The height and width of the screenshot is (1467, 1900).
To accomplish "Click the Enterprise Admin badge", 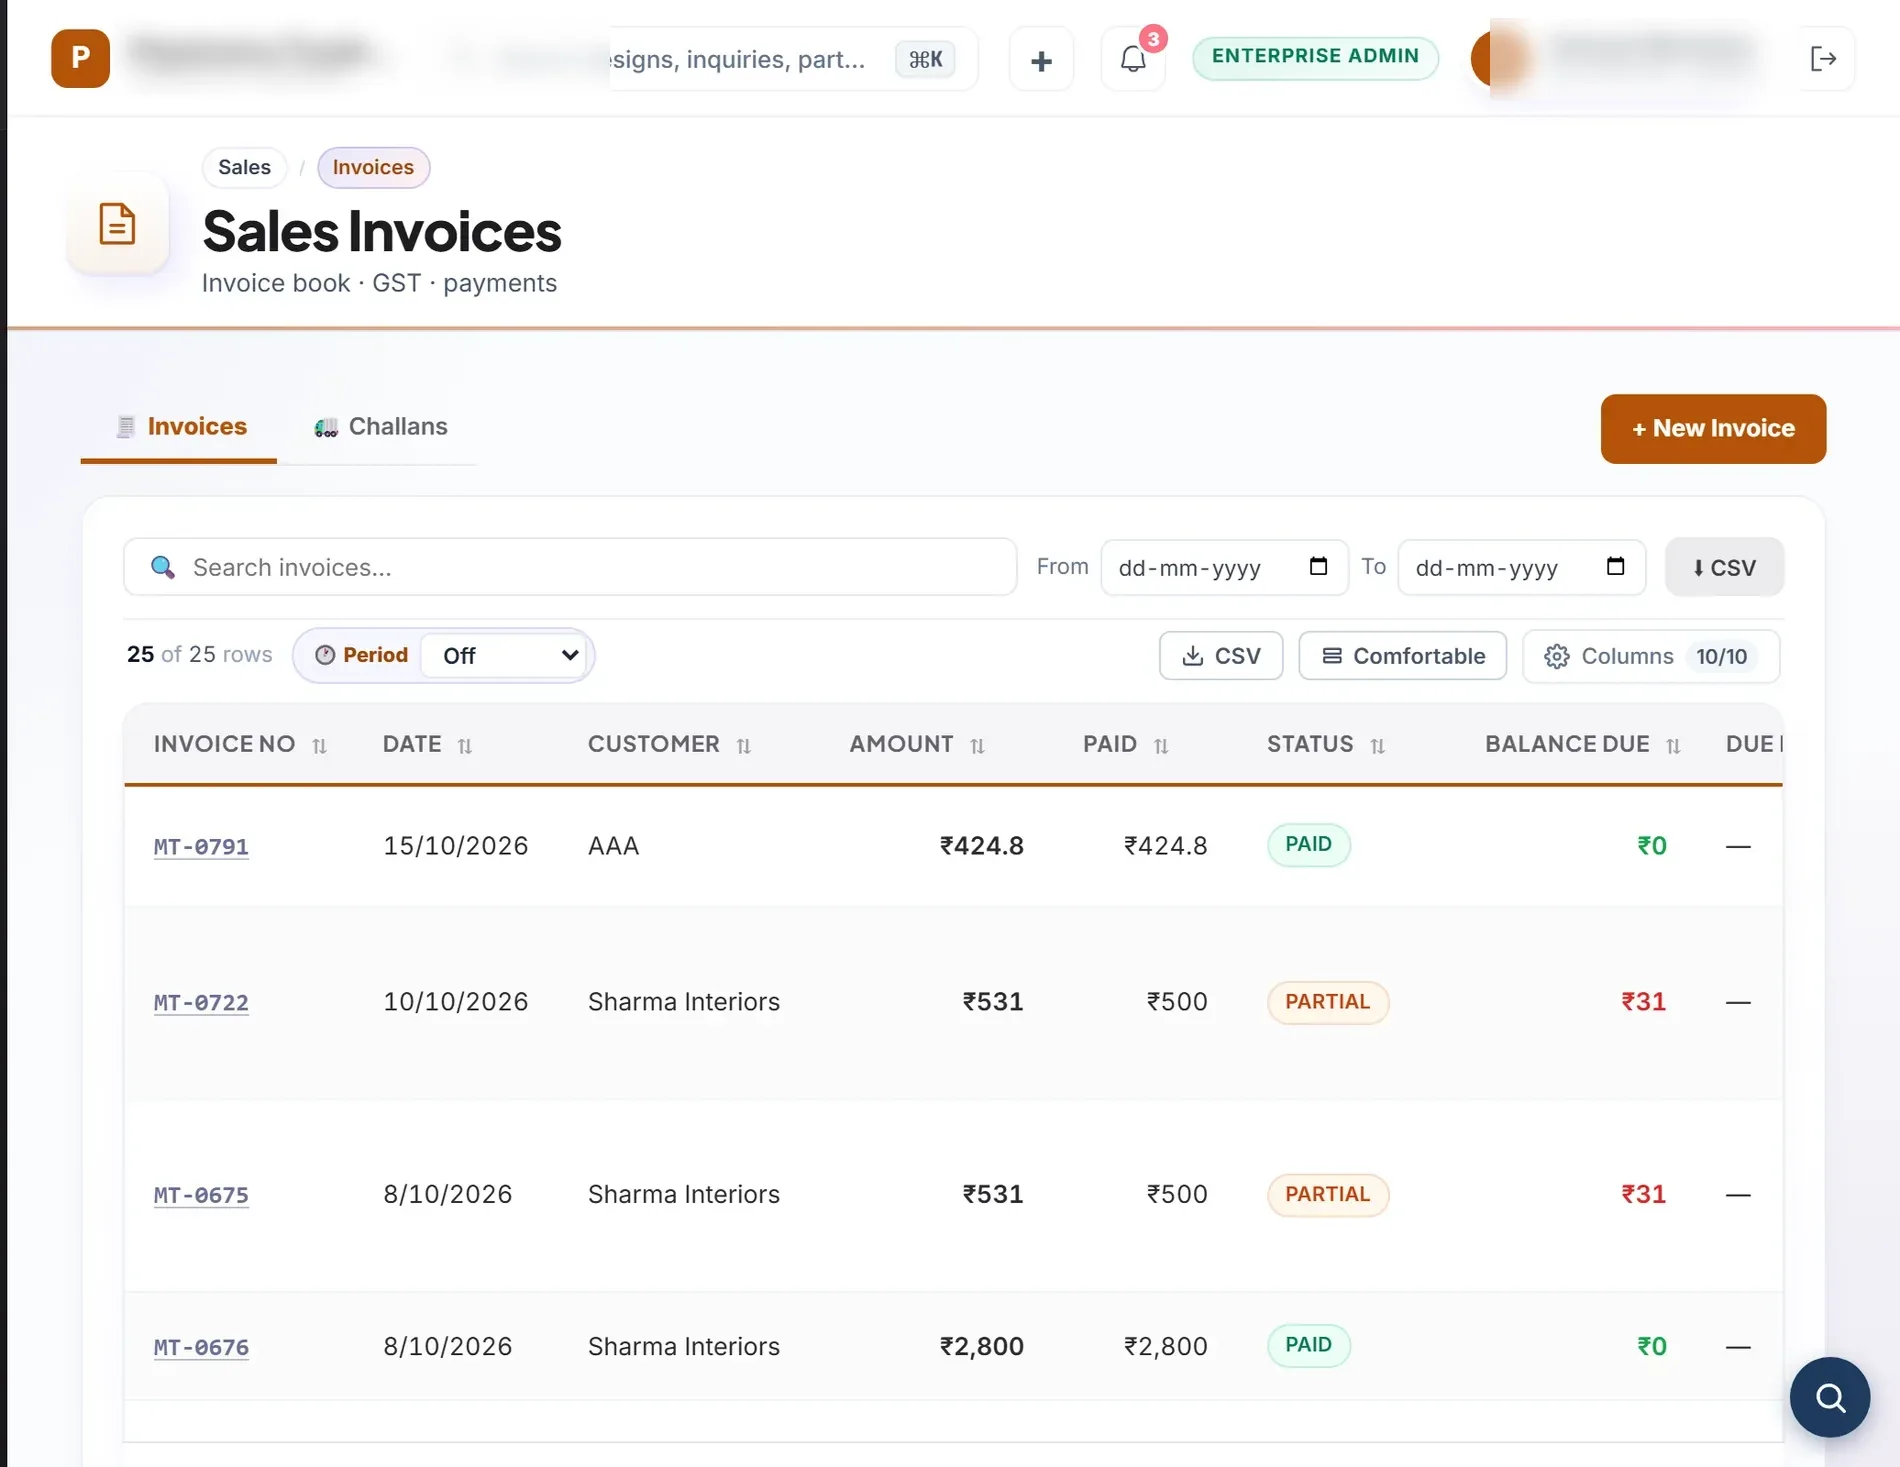I will 1315,57.
